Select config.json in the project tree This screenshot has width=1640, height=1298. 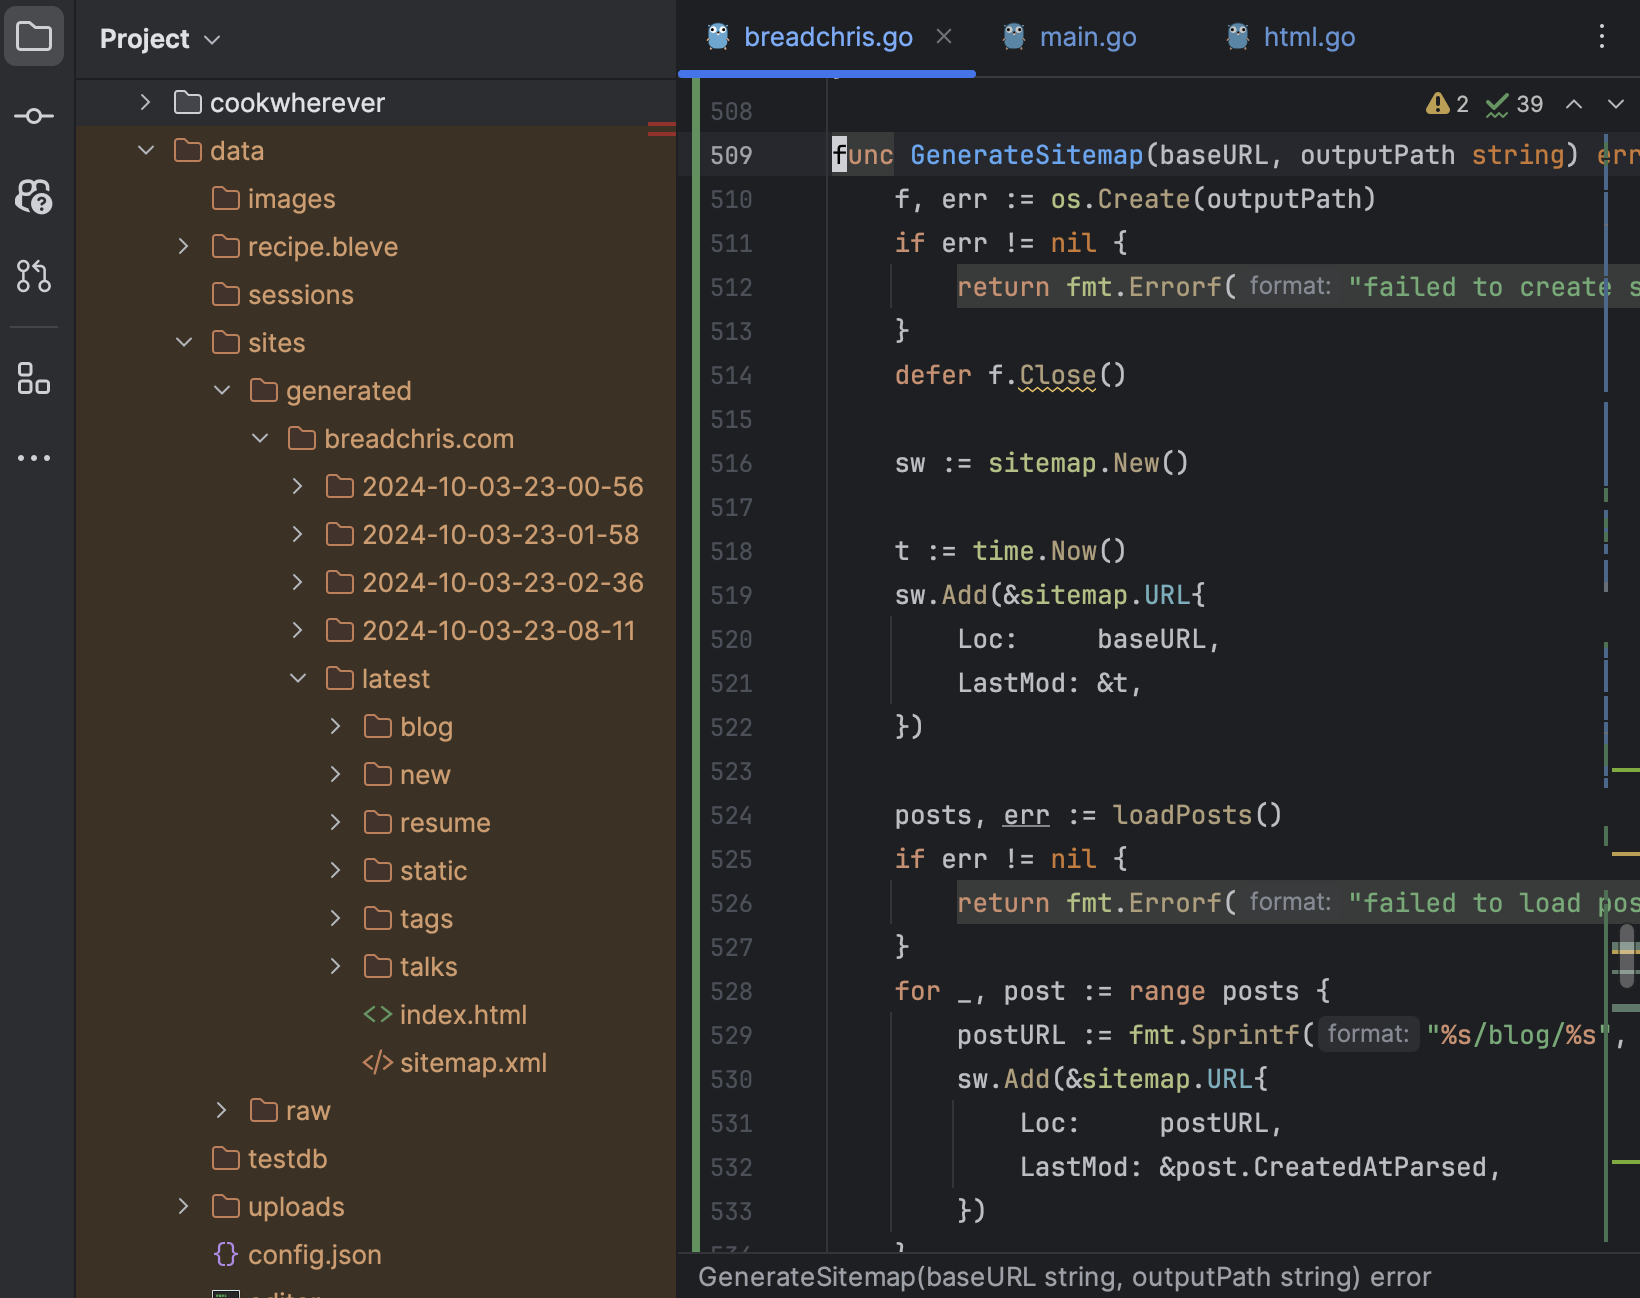click(376, 1255)
